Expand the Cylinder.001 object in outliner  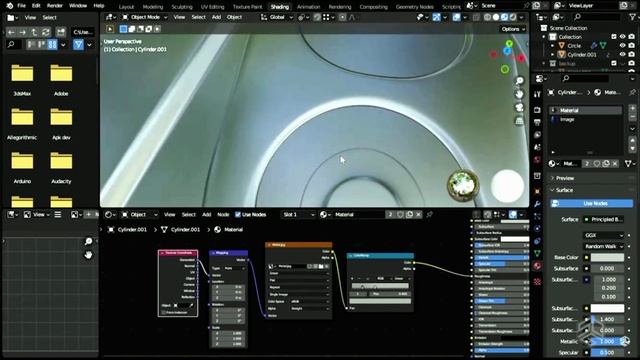coord(552,54)
